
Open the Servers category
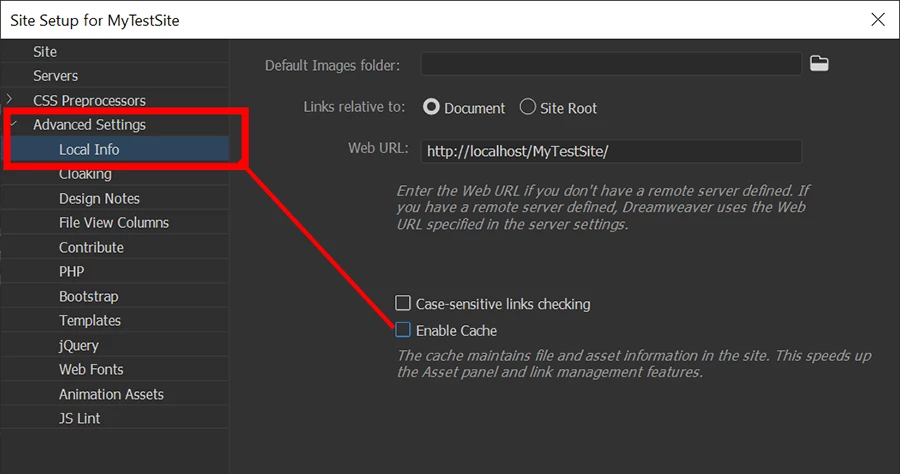pos(55,76)
